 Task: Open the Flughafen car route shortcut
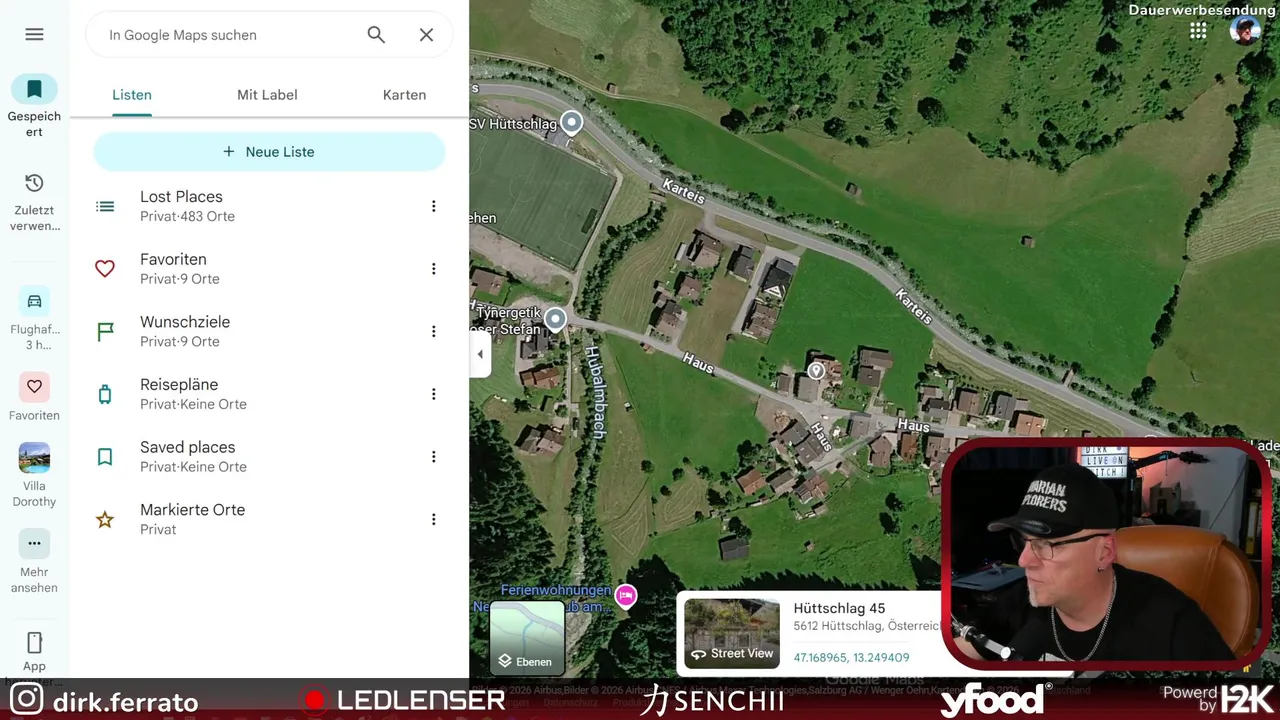(34, 301)
